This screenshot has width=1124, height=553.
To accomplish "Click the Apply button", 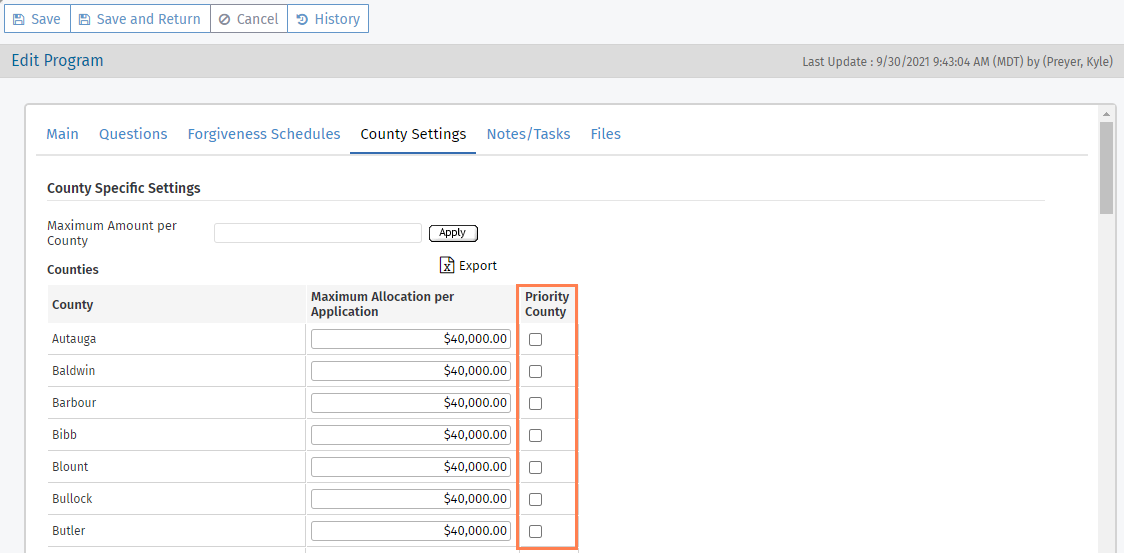I will (x=453, y=233).
